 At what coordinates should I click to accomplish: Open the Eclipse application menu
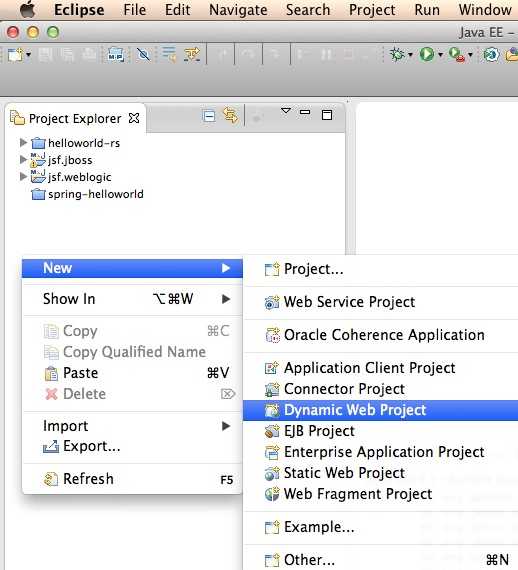click(x=79, y=10)
